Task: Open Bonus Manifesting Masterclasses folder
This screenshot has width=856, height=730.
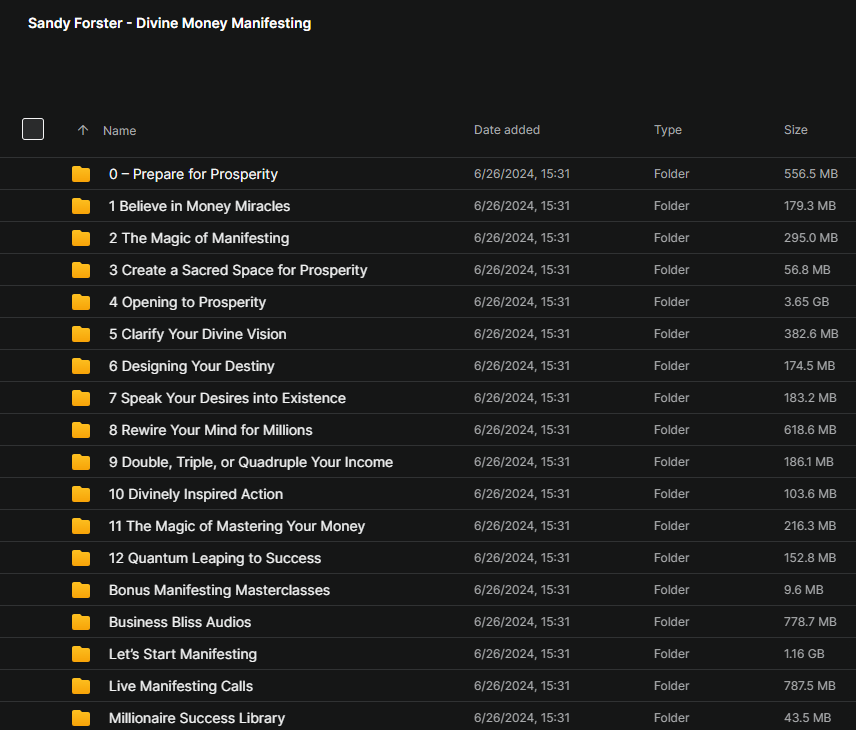Action: coord(219,590)
